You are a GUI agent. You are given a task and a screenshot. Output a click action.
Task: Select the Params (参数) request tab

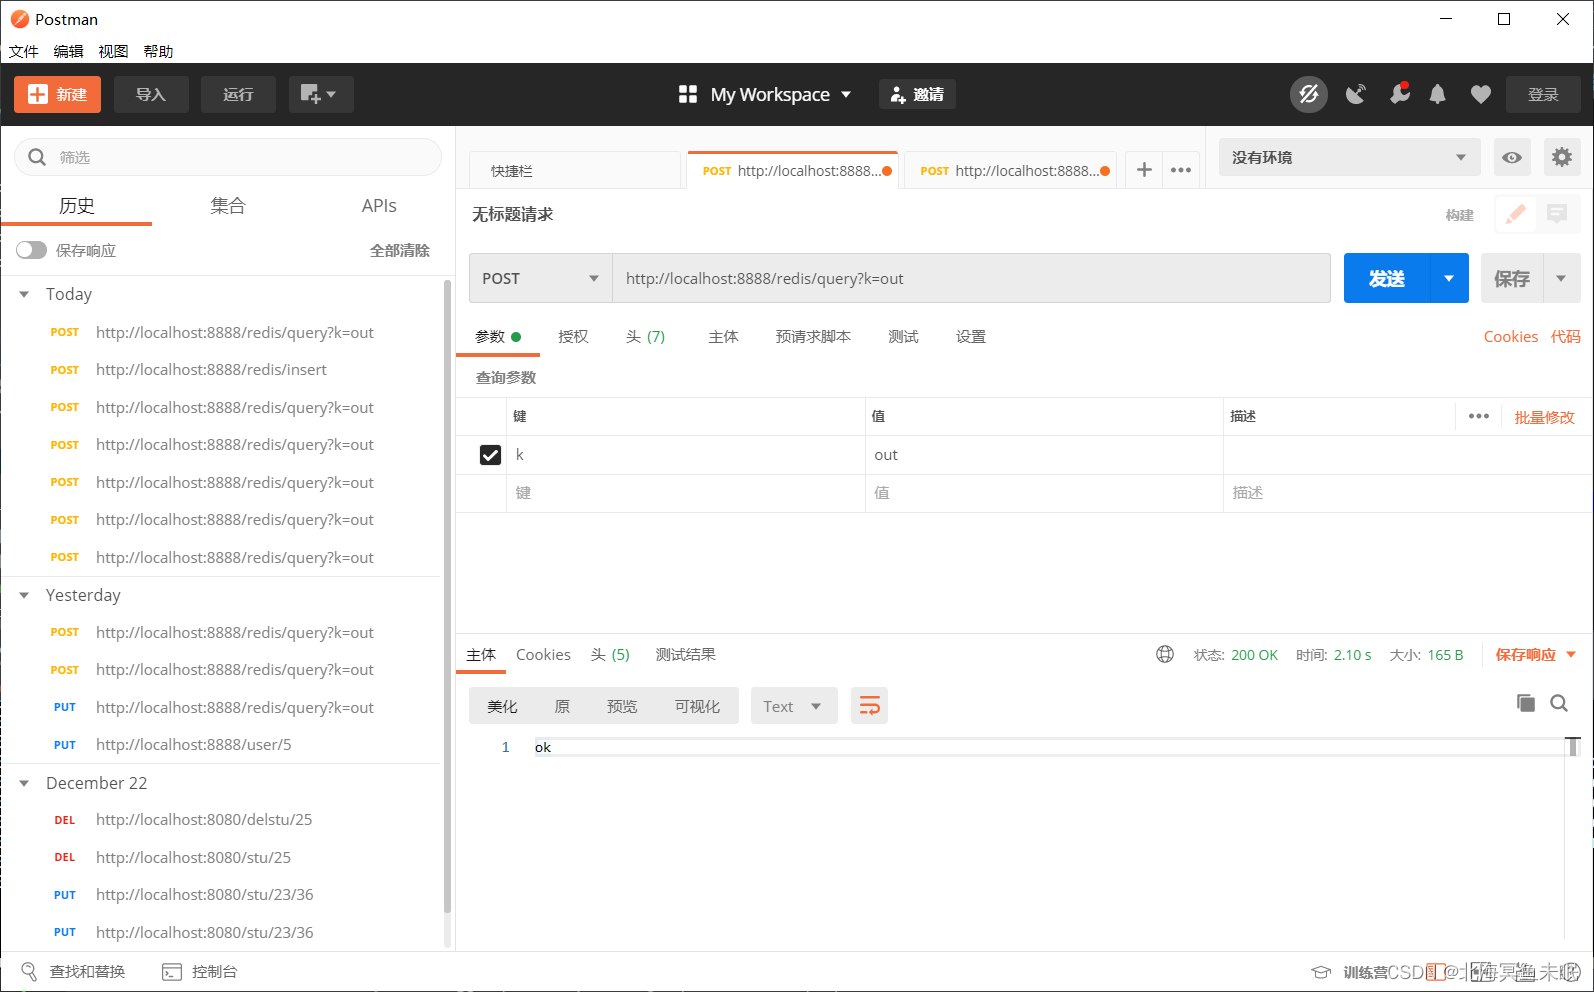498,337
